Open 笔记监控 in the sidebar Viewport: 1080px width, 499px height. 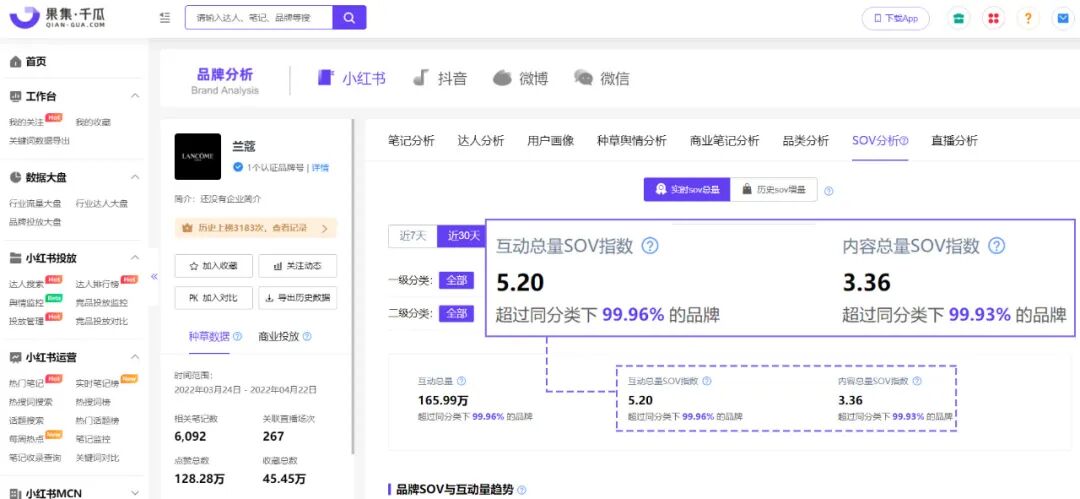[93, 439]
